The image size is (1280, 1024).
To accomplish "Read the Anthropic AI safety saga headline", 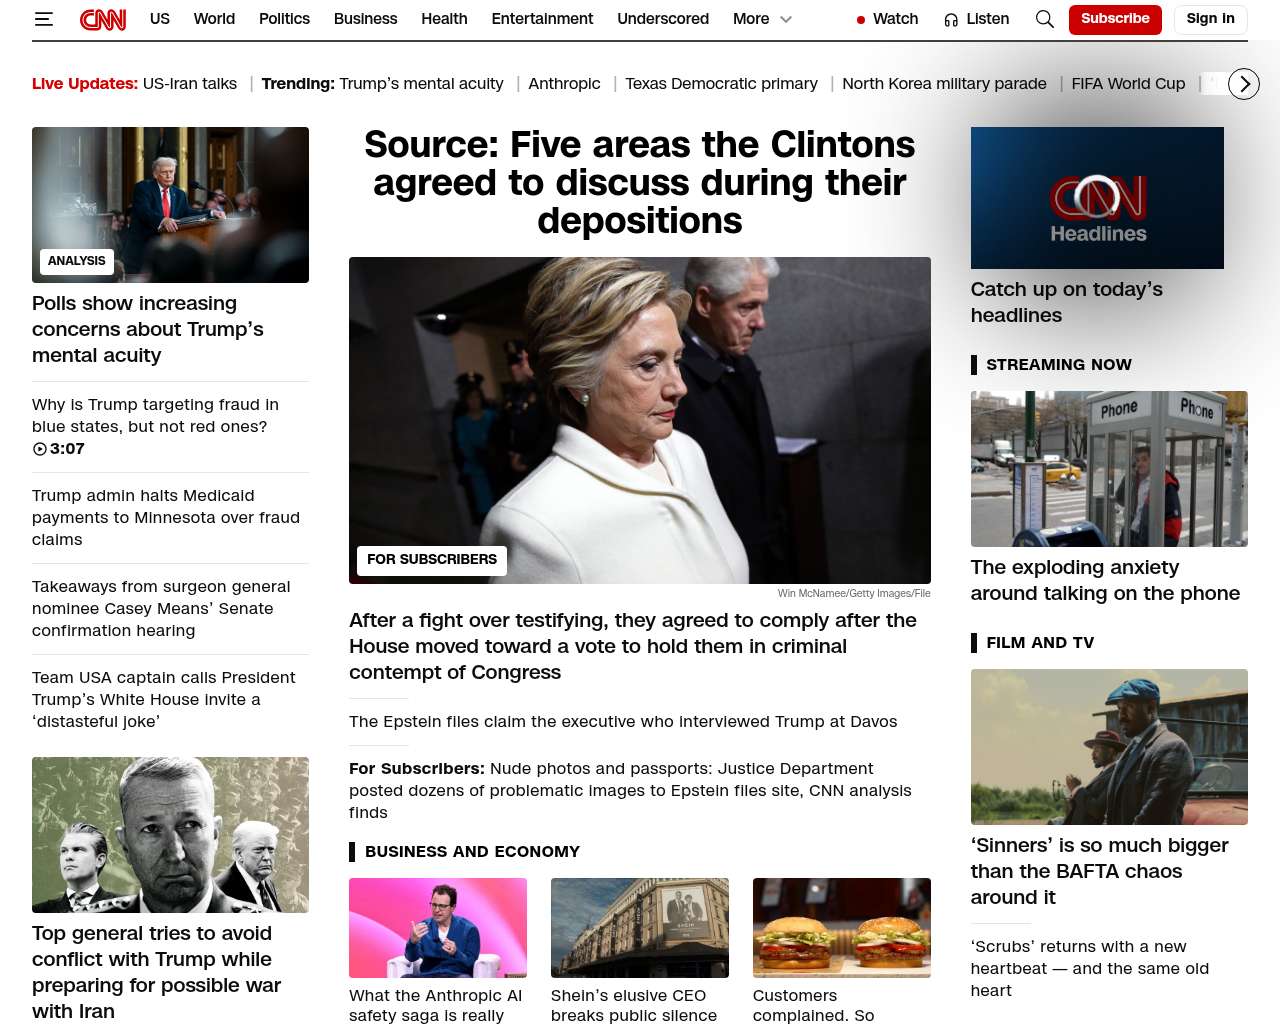I will (435, 1005).
